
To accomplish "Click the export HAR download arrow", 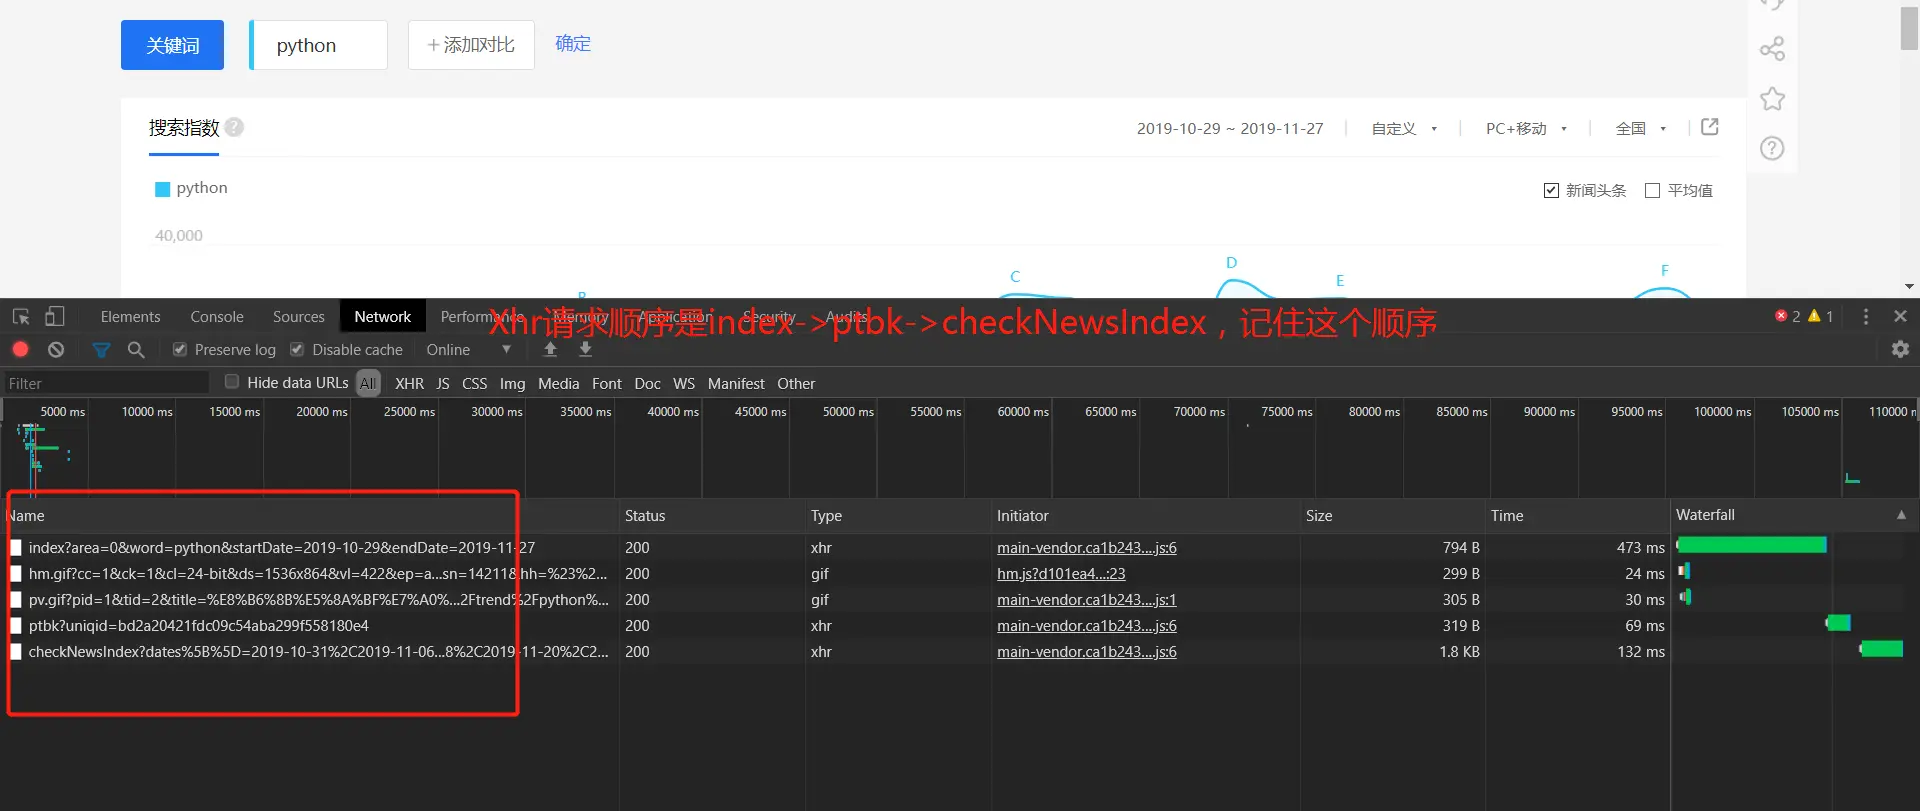I will (586, 349).
